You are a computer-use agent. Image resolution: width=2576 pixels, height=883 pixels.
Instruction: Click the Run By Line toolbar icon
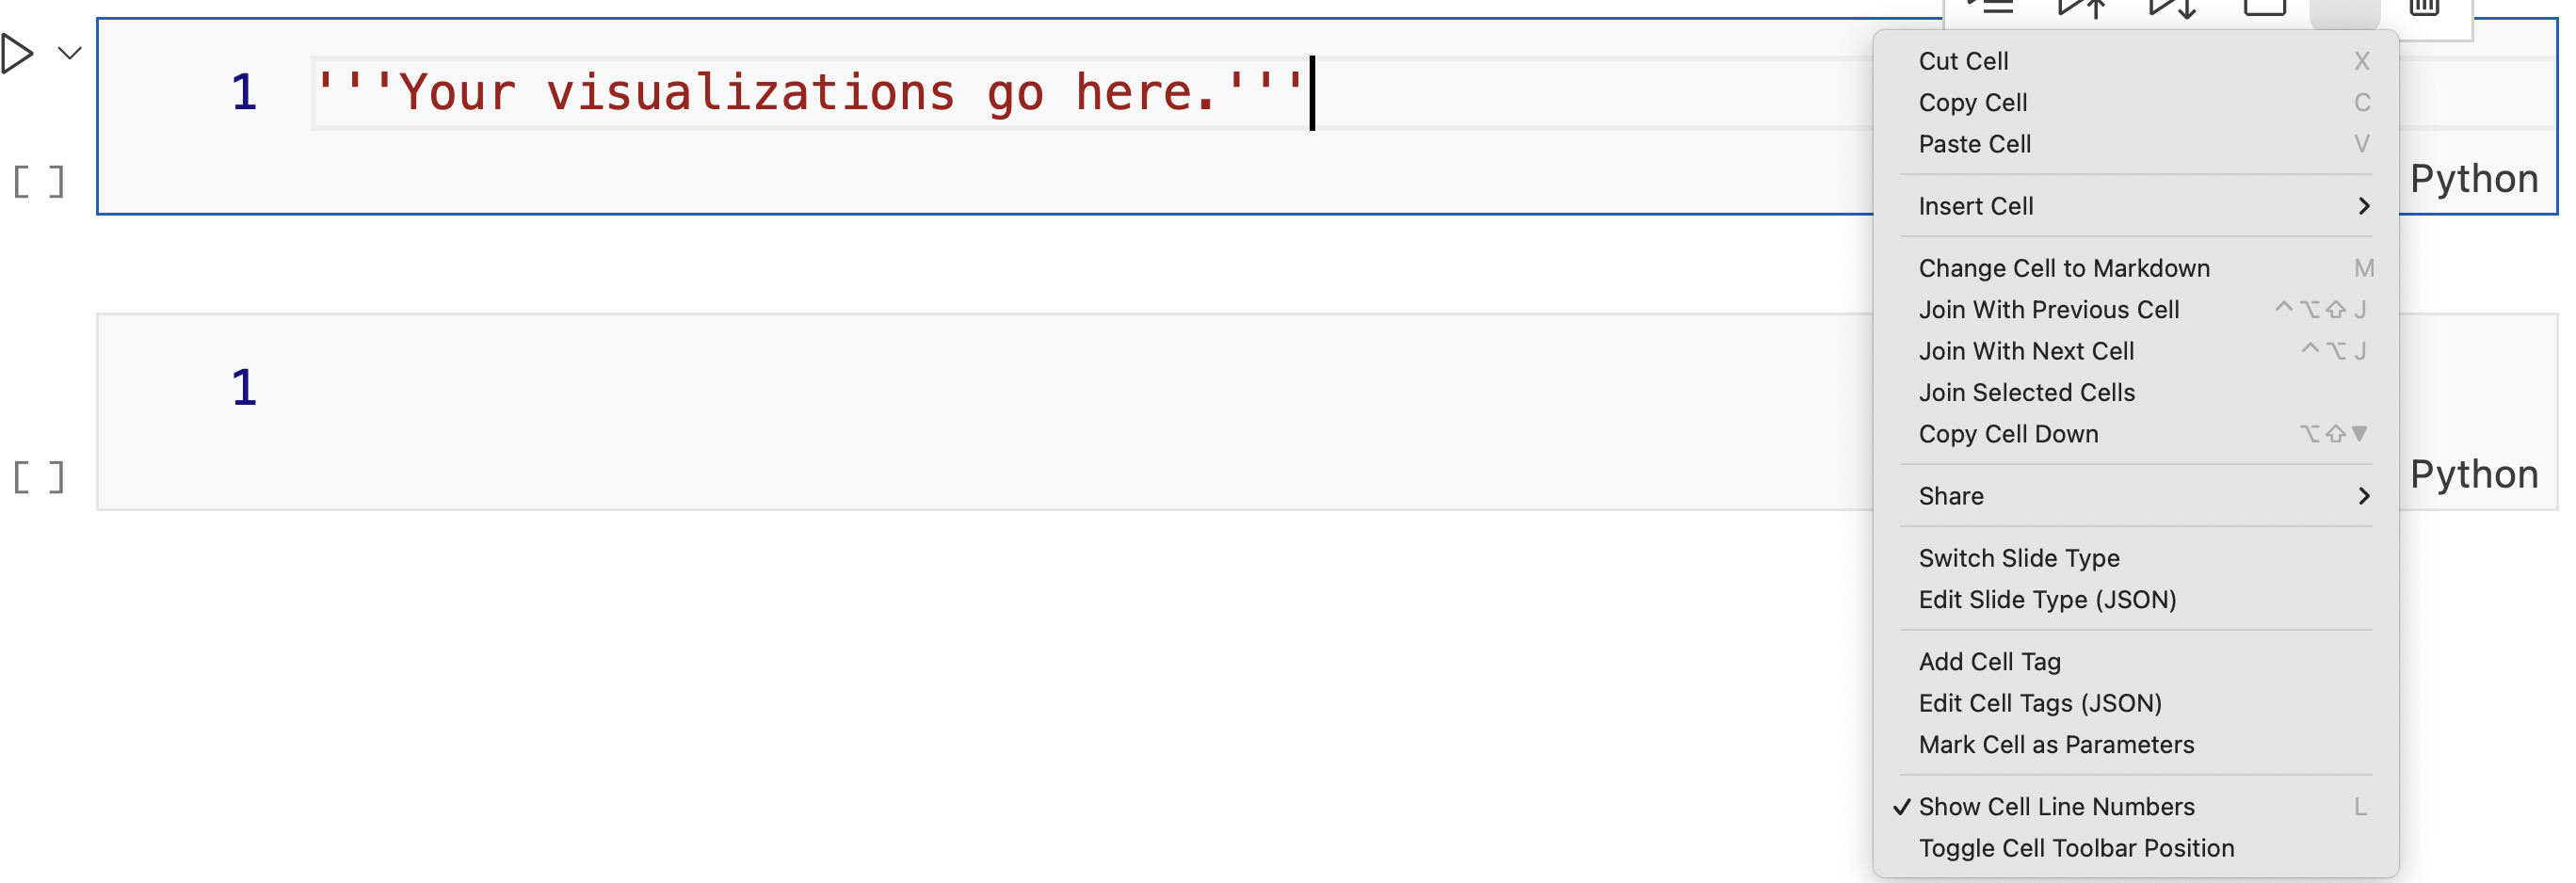[1990, 8]
